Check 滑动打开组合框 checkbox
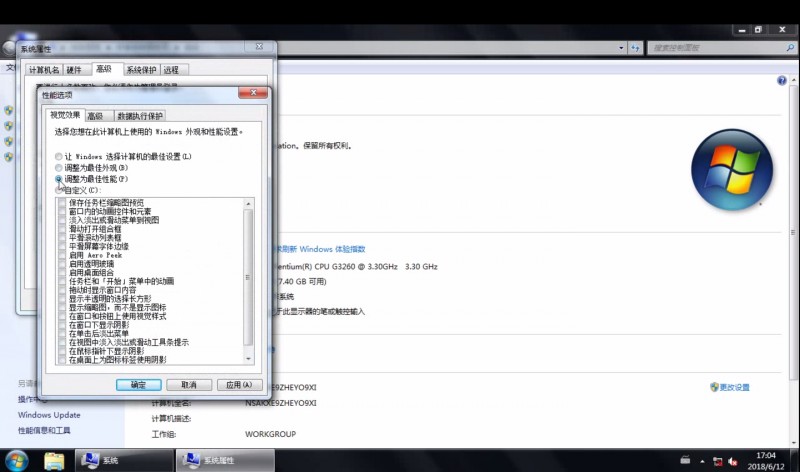Image resolution: width=800 pixels, height=472 pixels. tap(62, 229)
